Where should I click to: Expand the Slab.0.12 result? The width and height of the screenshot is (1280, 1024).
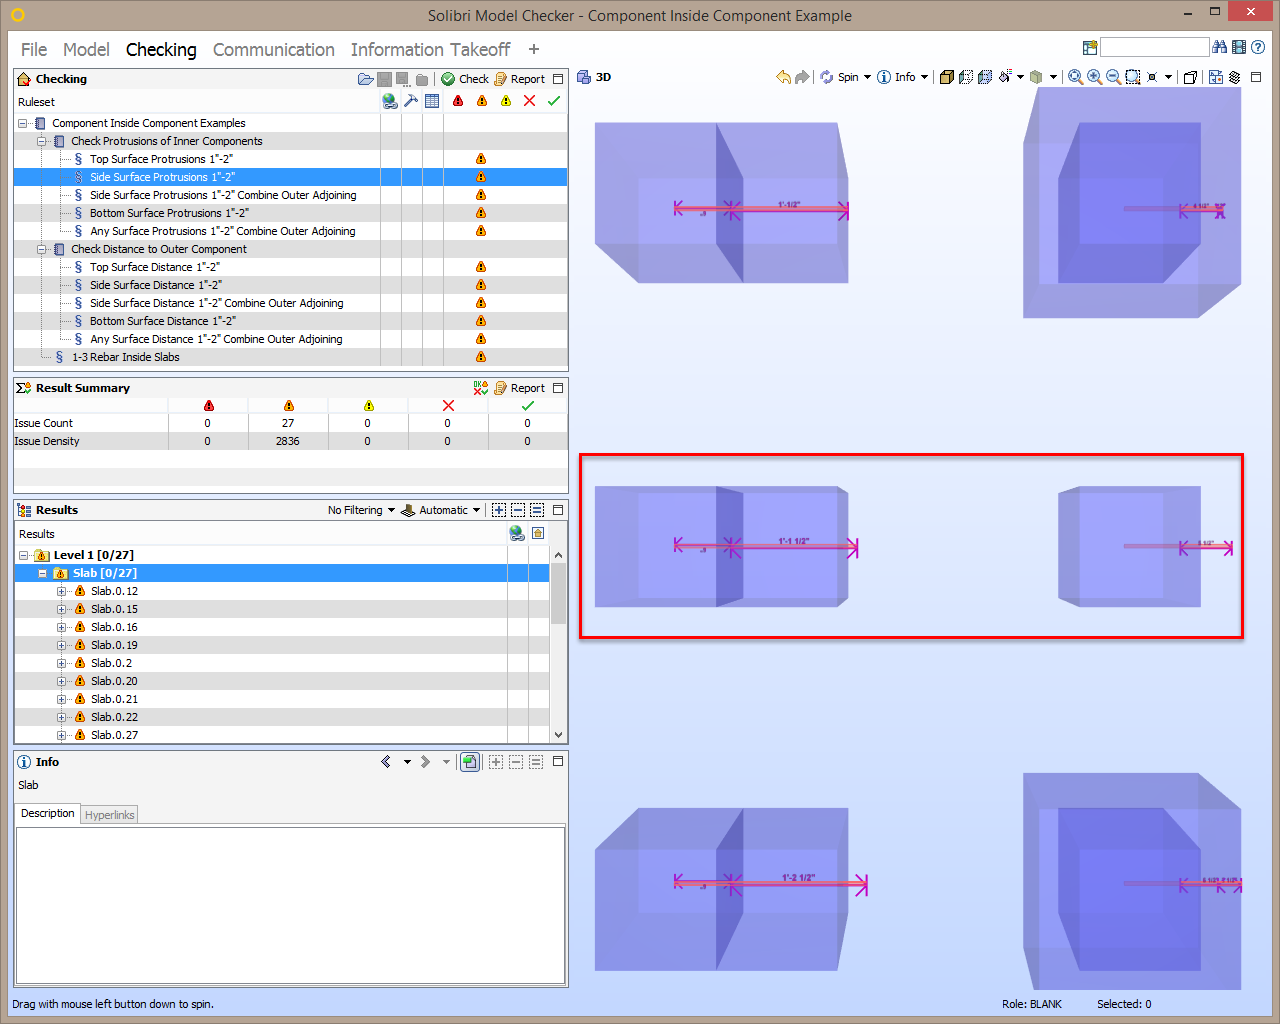(61, 592)
